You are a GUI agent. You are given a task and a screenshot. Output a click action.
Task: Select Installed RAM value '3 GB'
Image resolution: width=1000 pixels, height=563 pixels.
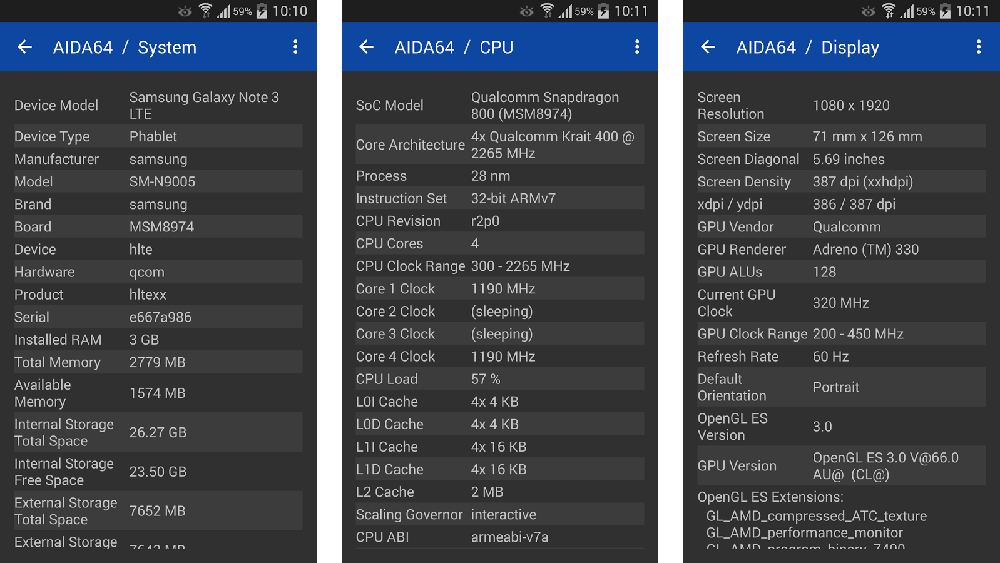click(143, 340)
